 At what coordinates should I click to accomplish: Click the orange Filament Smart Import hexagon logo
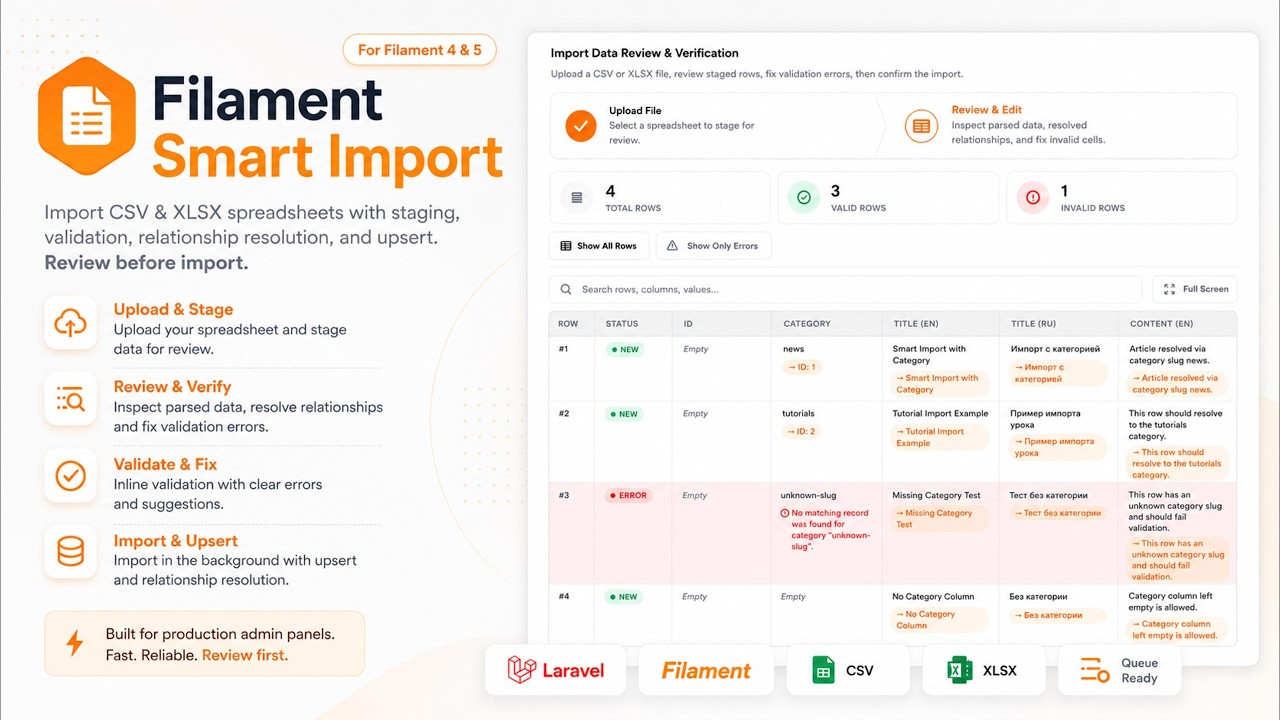(x=87, y=116)
